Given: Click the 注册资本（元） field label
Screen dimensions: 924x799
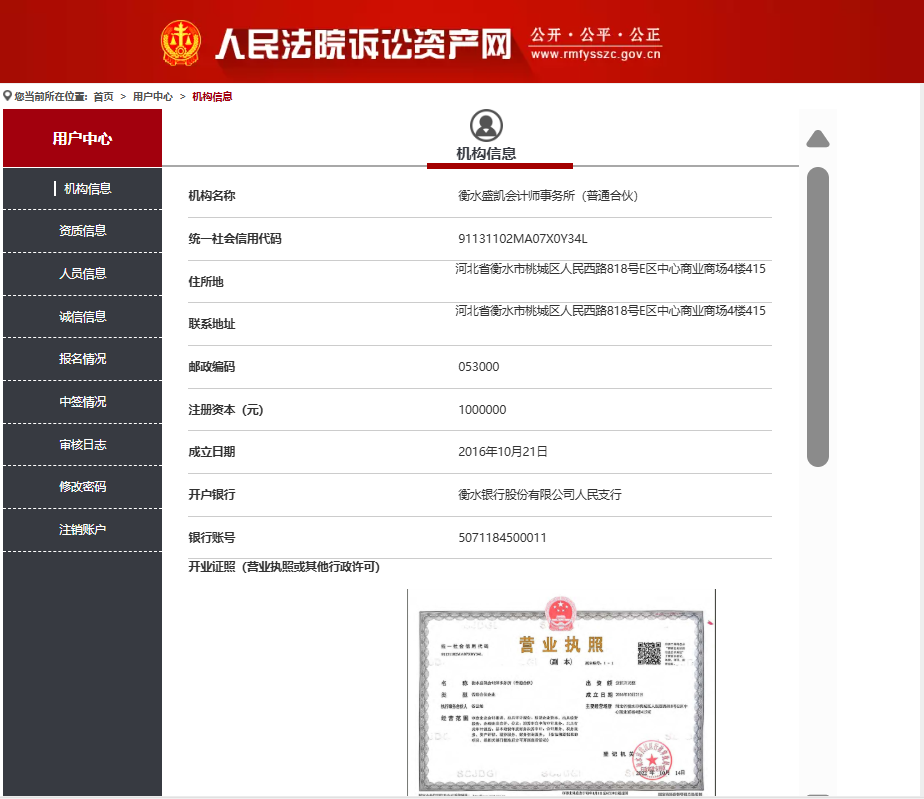Looking at the screenshot, I should point(226,410).
